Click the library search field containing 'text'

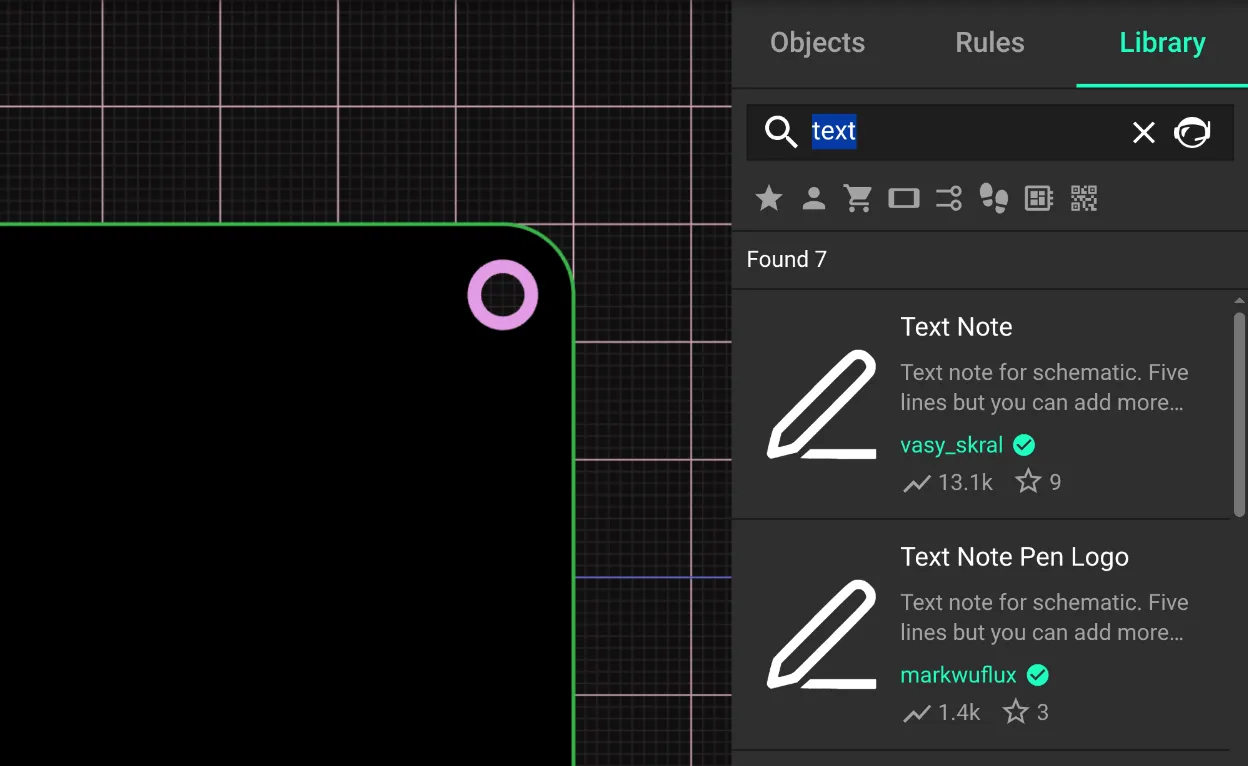click(x=990, y=132)
